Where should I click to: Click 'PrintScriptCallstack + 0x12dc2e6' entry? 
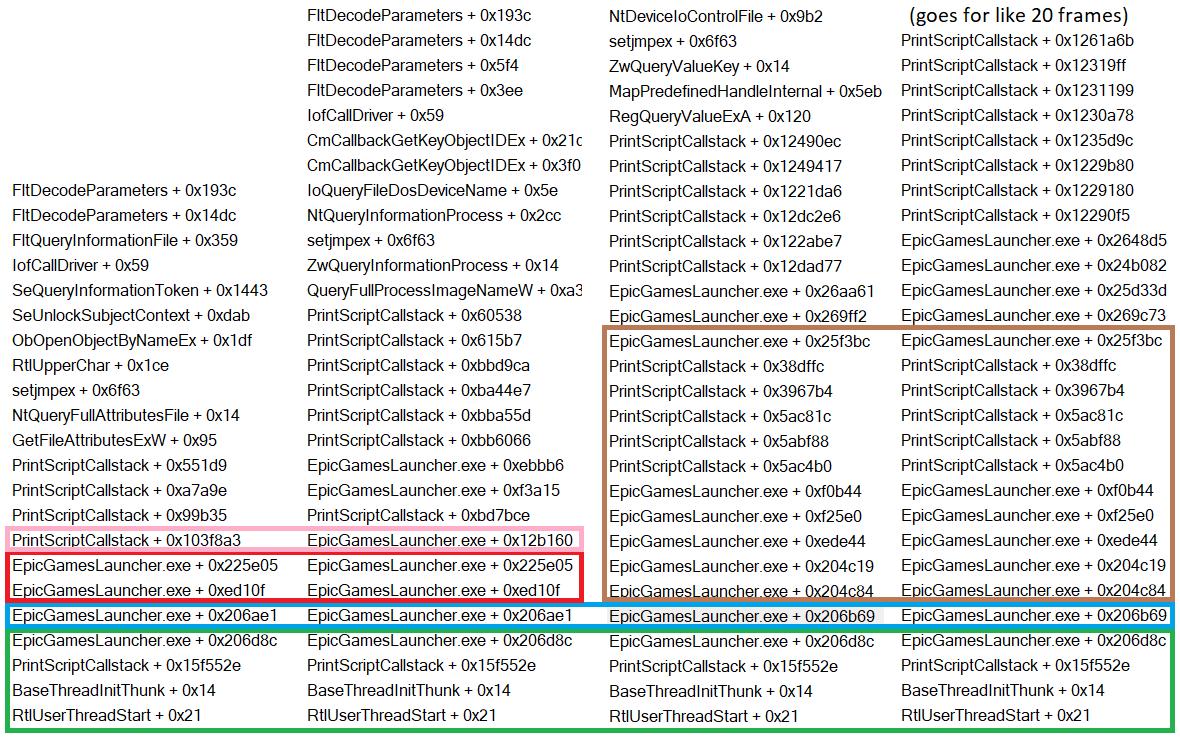(x=725, y=216)
